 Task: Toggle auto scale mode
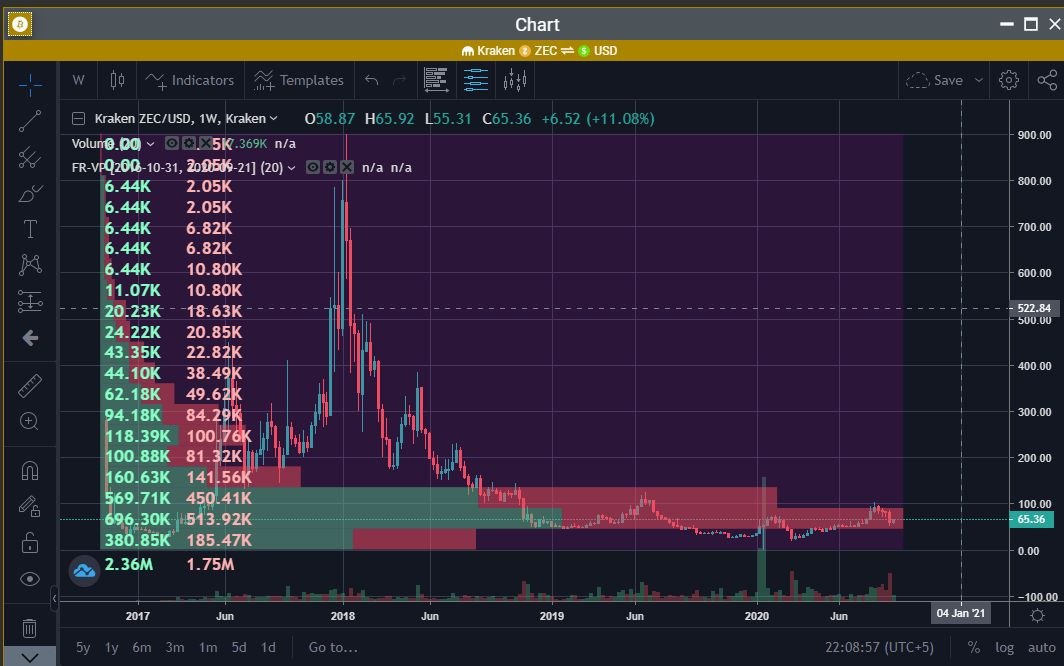pyautogui.click(x=1042, y=648)
